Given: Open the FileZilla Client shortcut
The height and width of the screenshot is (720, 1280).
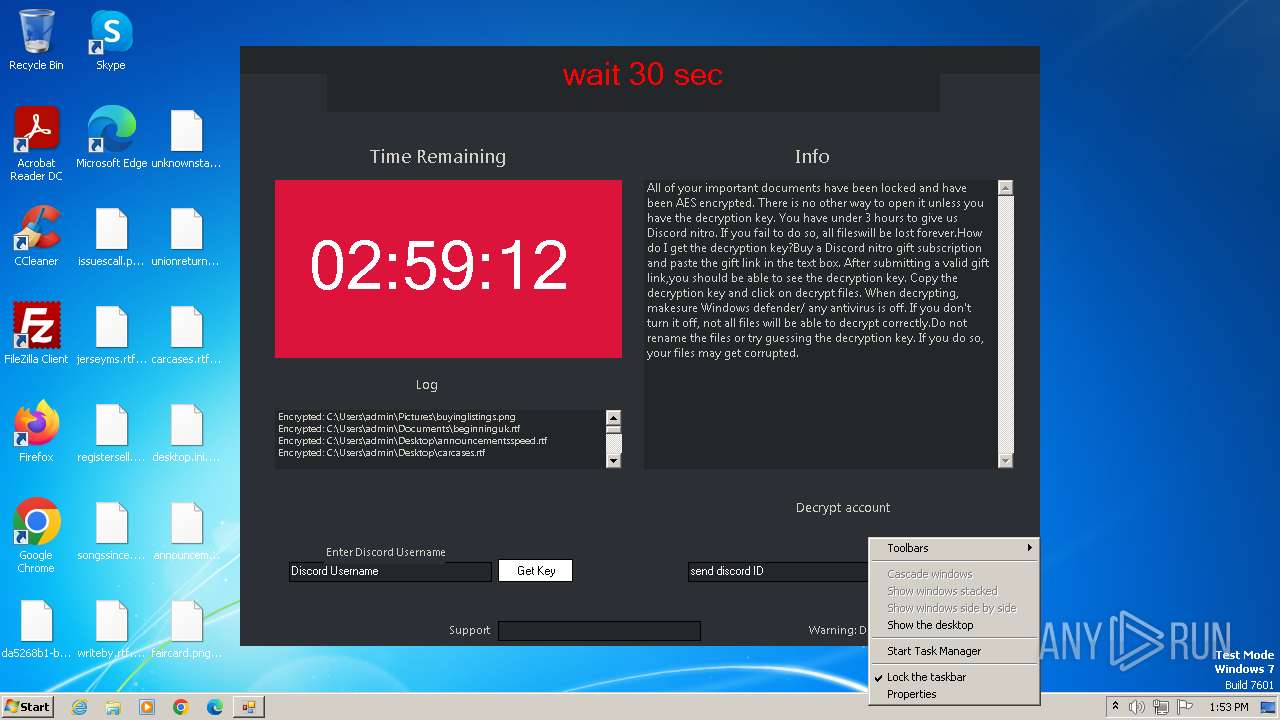Looking at the screenshot, I should click(36, 334).
